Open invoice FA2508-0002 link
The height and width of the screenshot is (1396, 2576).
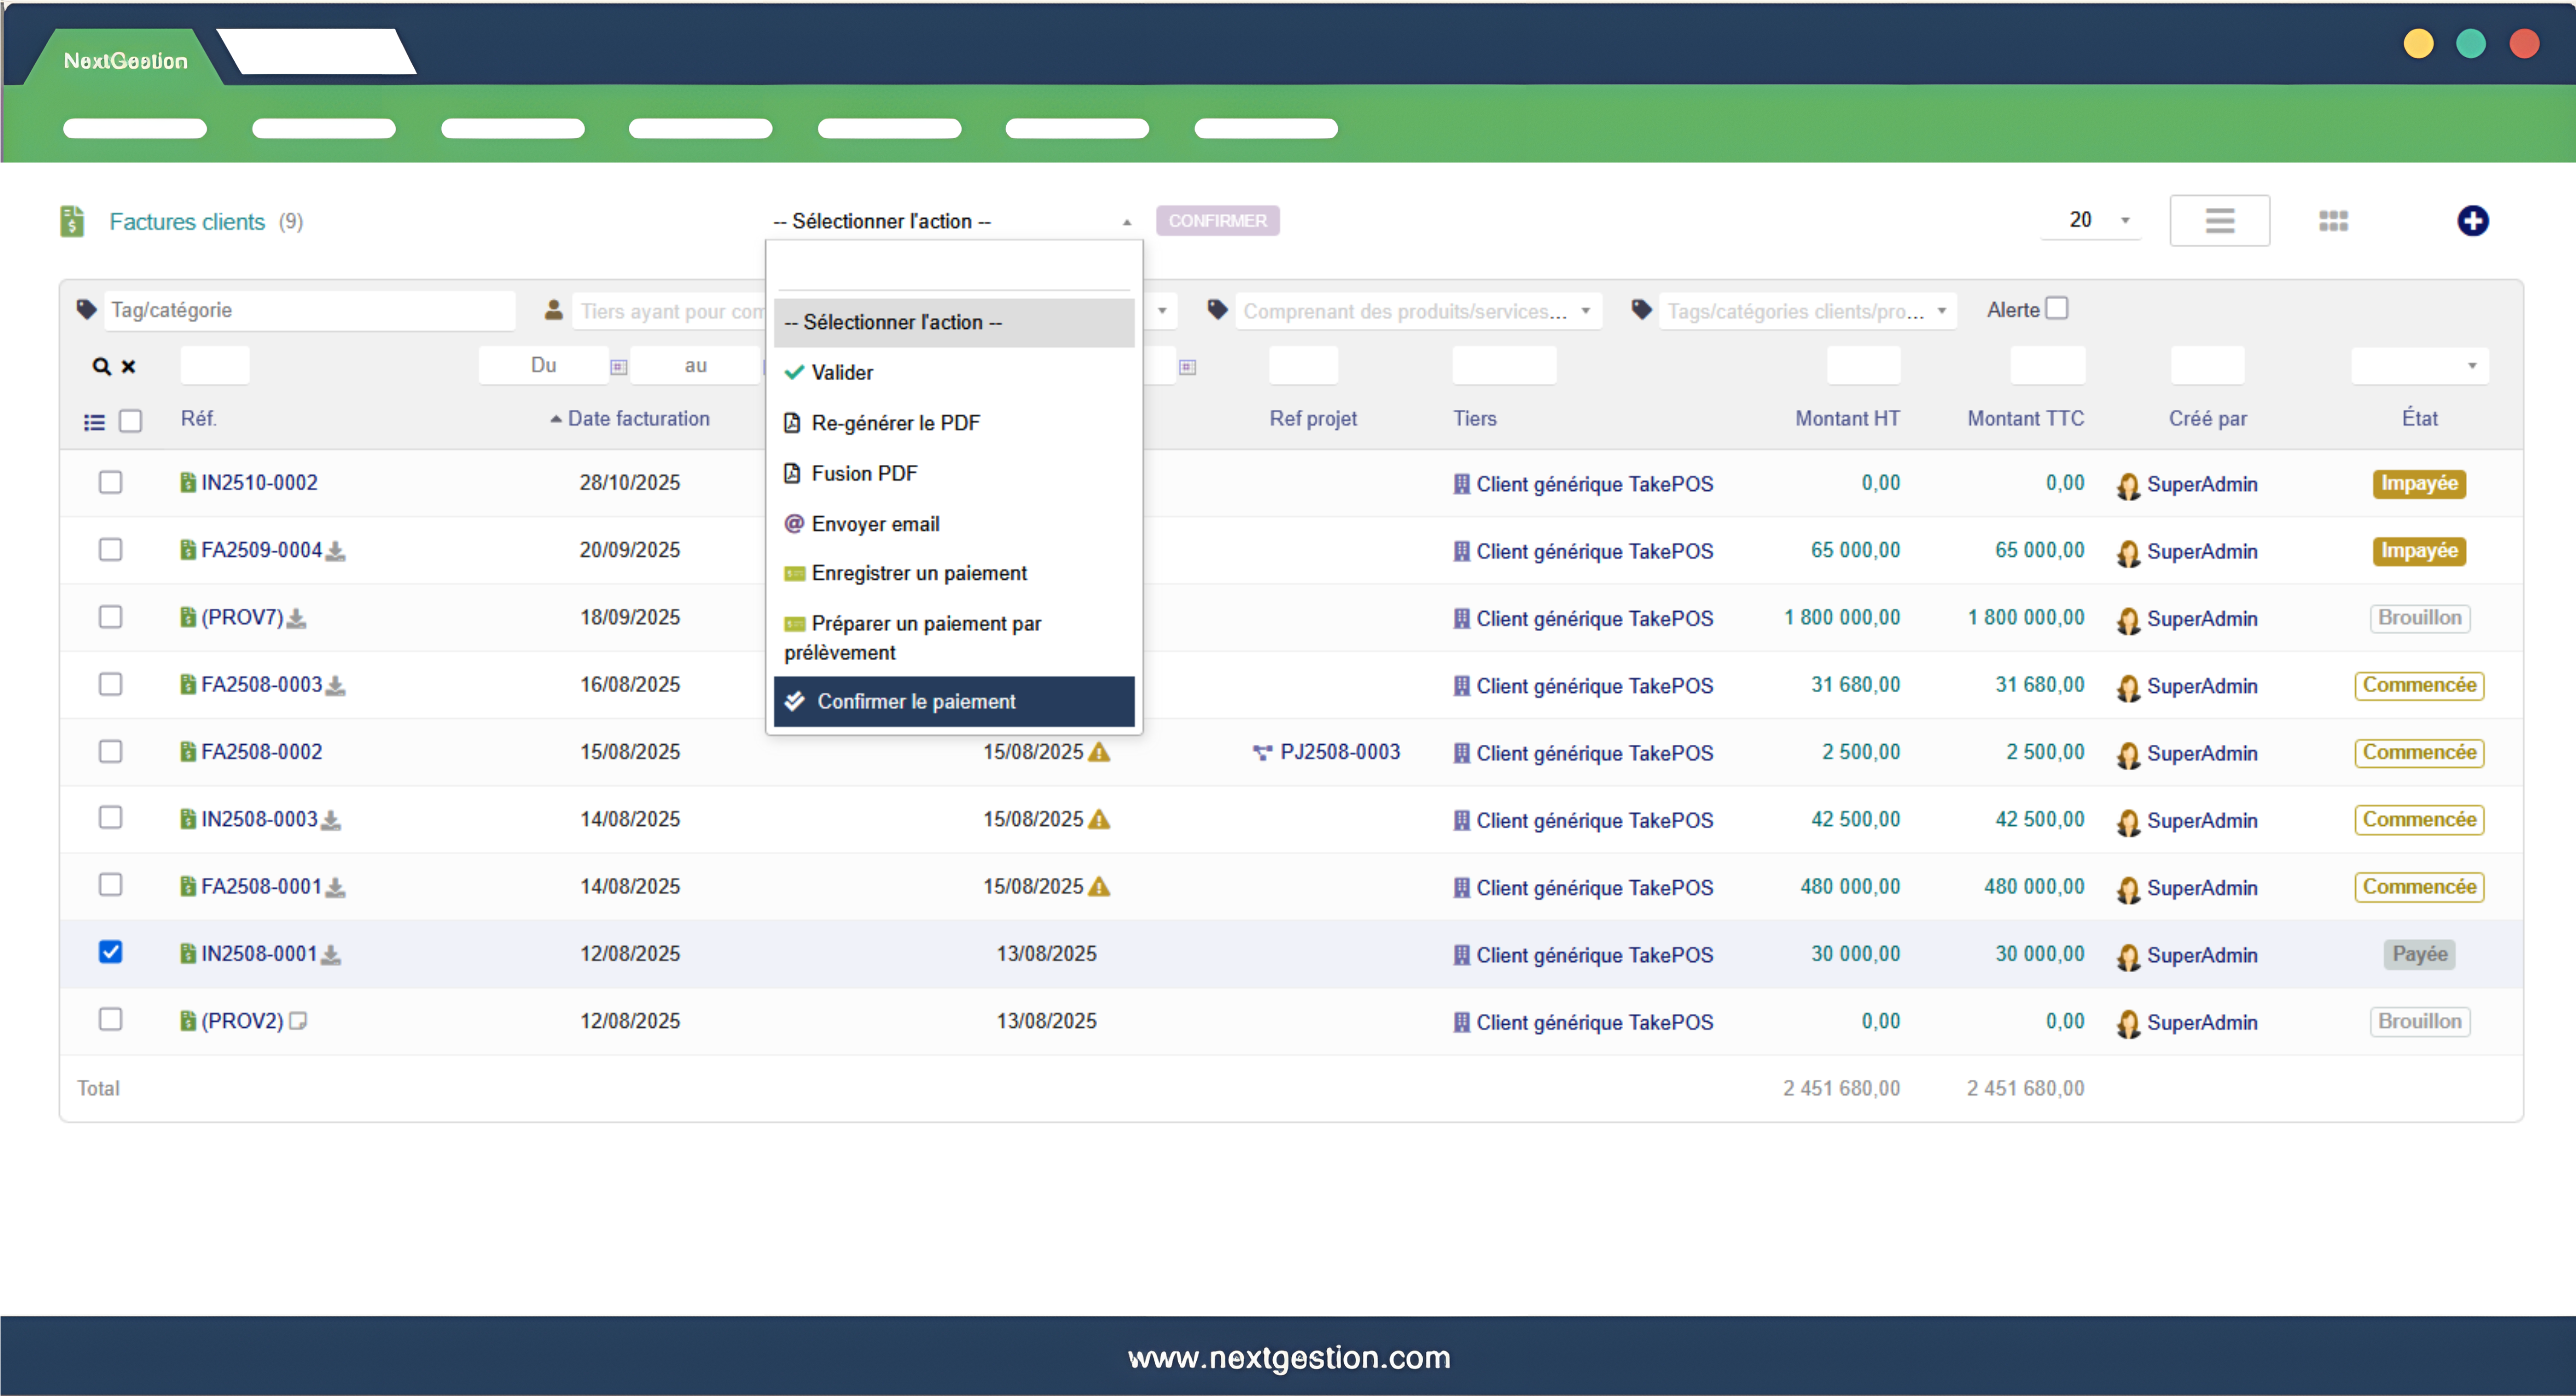261,752
